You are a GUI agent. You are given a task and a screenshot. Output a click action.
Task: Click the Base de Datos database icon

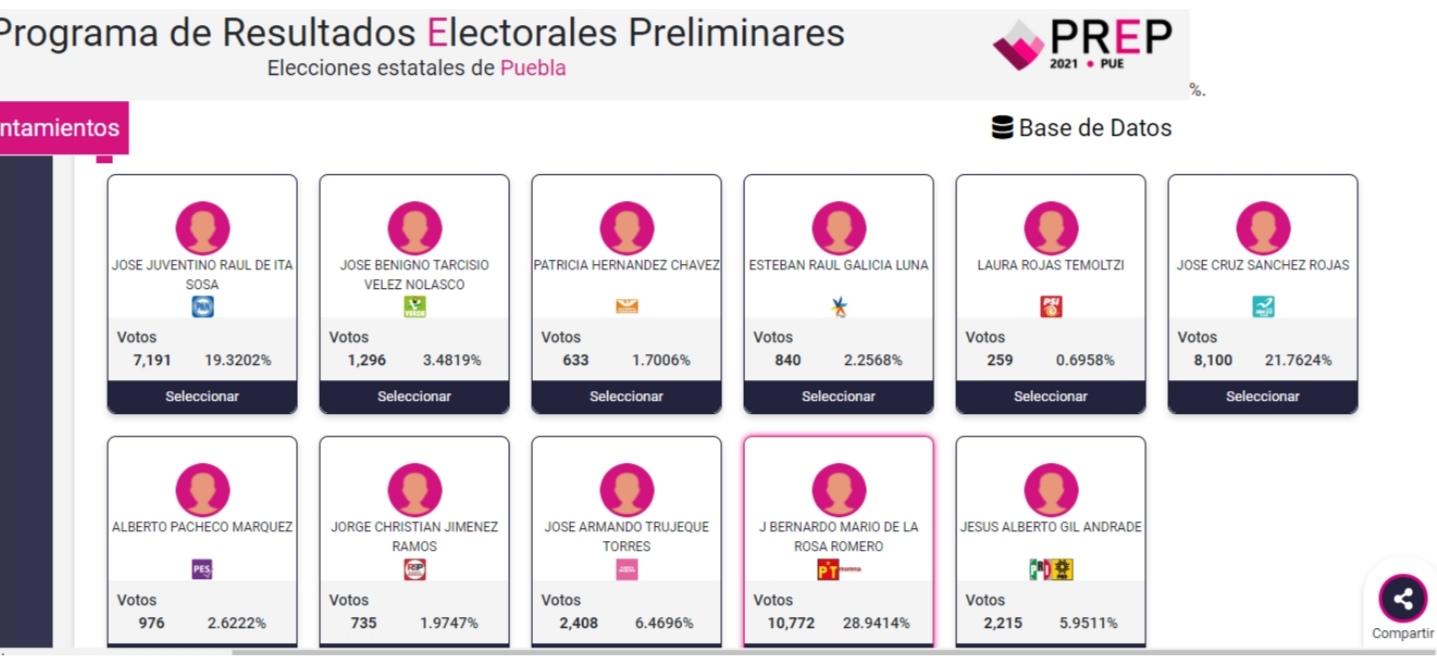1002,128
